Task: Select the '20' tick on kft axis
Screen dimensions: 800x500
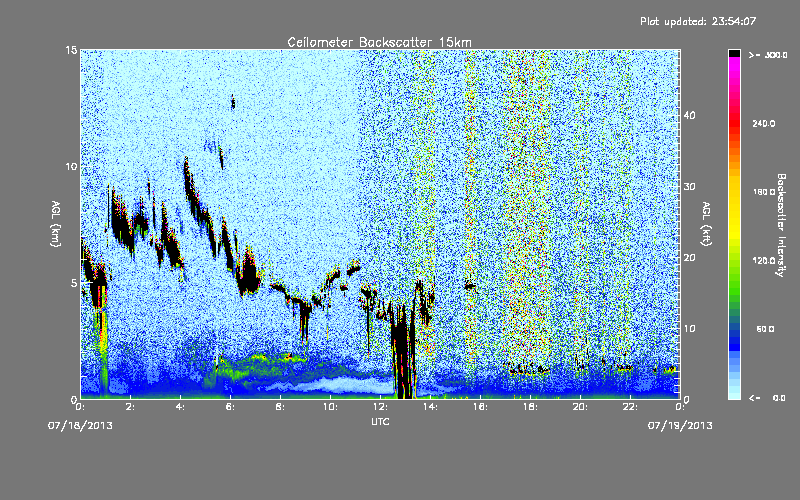Action: click(689, 258)
